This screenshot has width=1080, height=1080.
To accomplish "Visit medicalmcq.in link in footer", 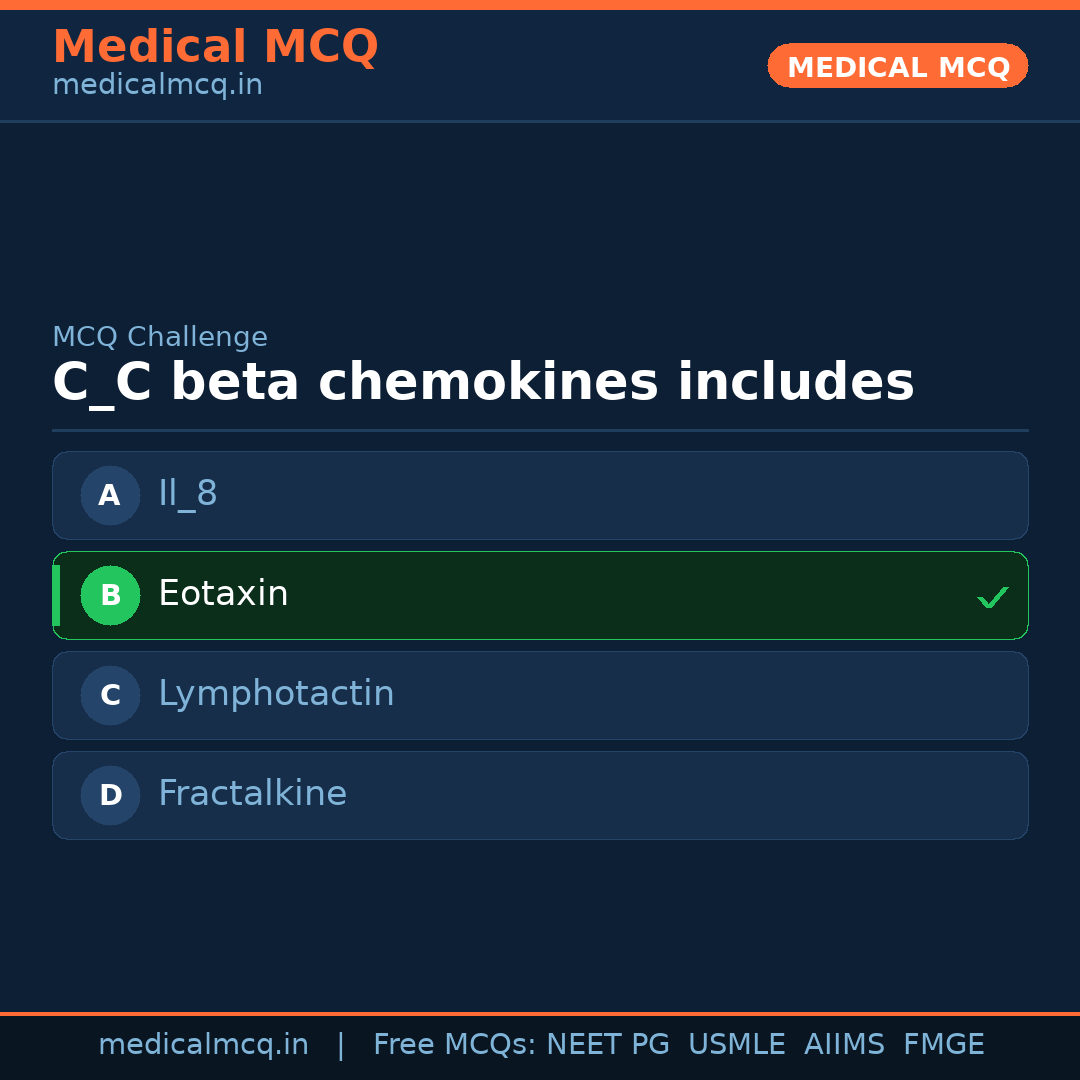I will pos(203,1045).
